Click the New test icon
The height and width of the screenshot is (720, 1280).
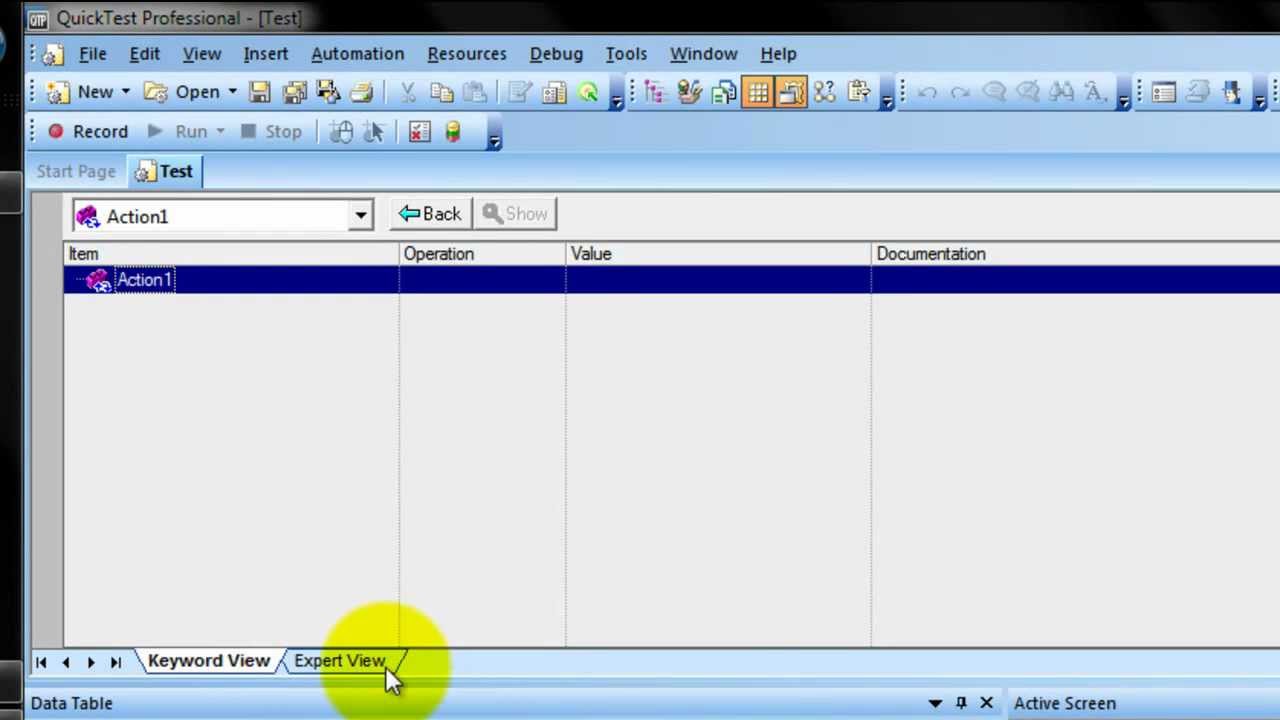[58, 92]
